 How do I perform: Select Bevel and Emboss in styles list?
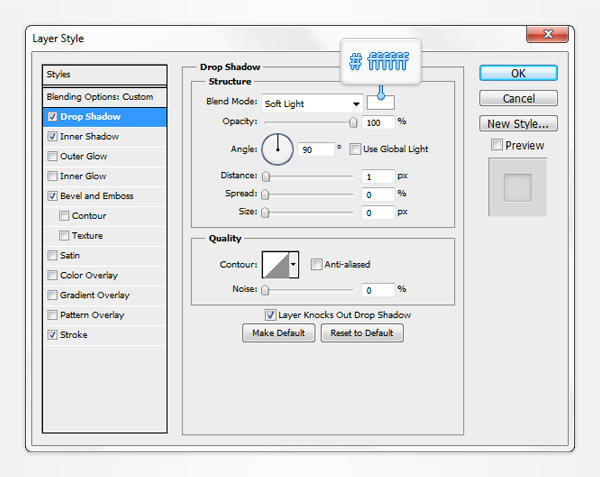[x=96, y=196]
